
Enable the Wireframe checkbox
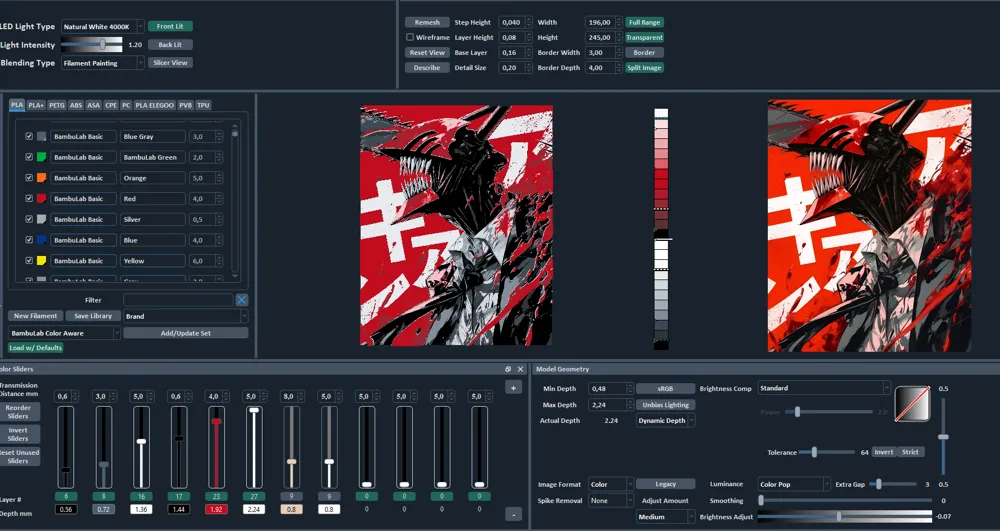[409, 38]
